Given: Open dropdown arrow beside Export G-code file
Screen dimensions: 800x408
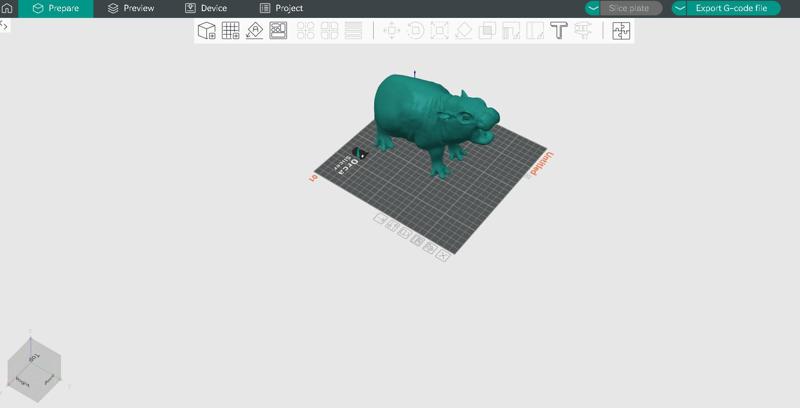Looking at the screenshot, I should point(679,8).
